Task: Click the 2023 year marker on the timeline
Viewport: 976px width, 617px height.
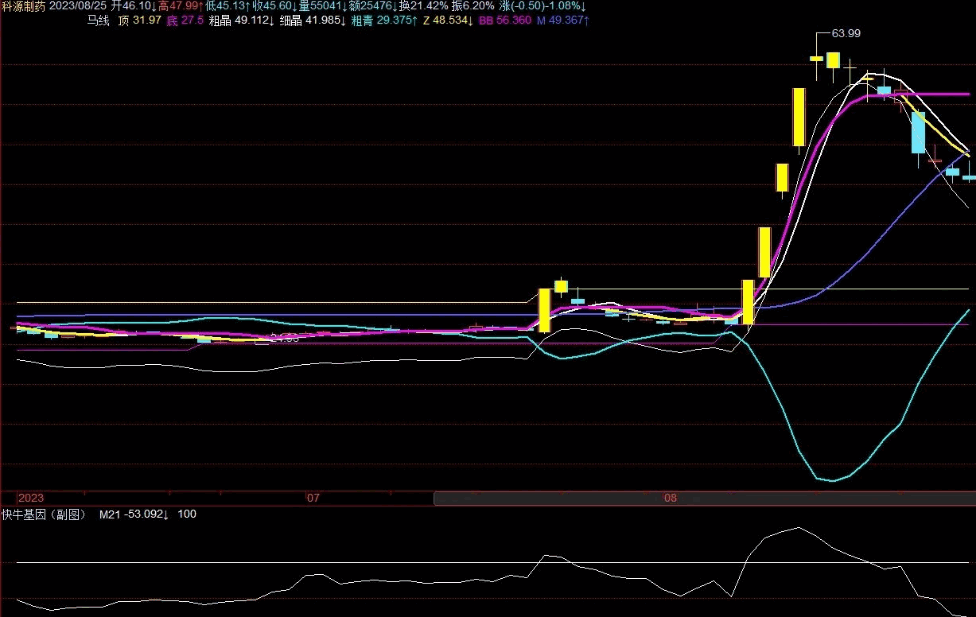Action: pos(31,498)
